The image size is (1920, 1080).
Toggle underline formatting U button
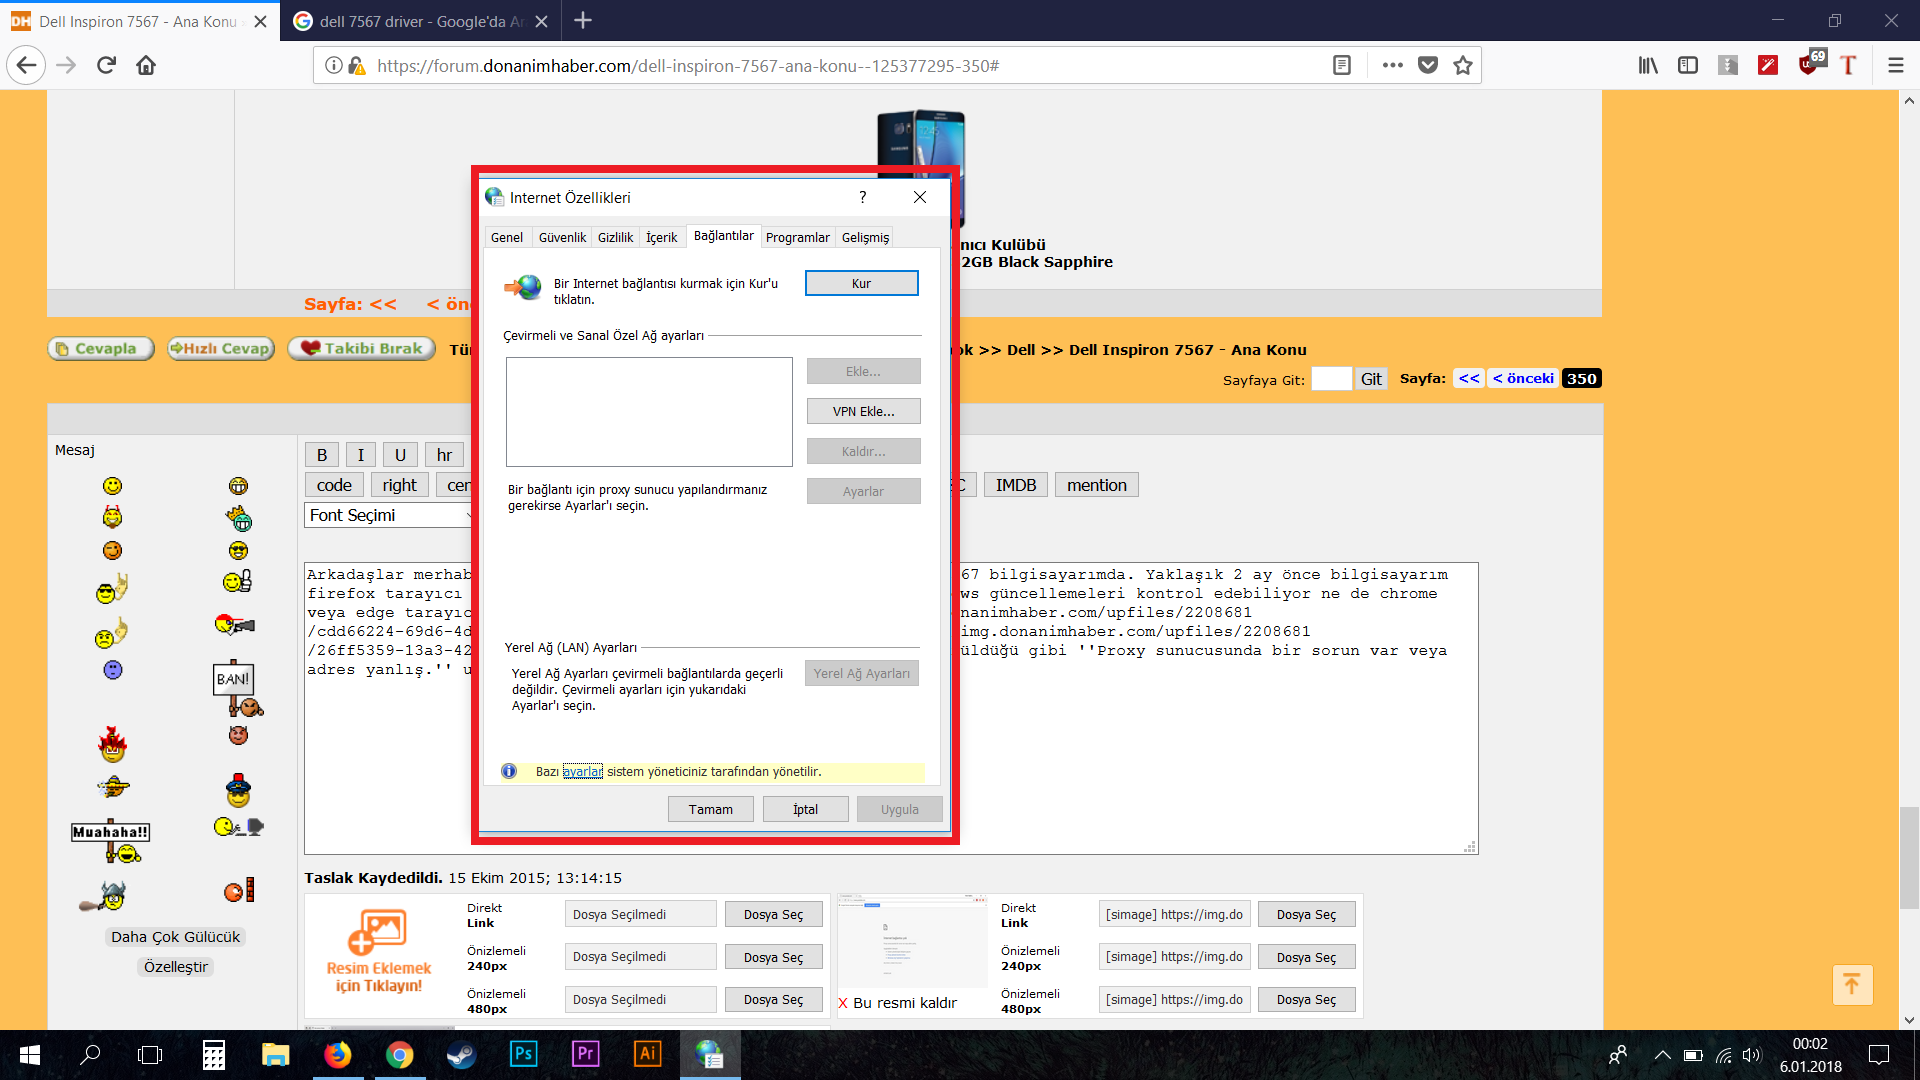coord(400,455)
